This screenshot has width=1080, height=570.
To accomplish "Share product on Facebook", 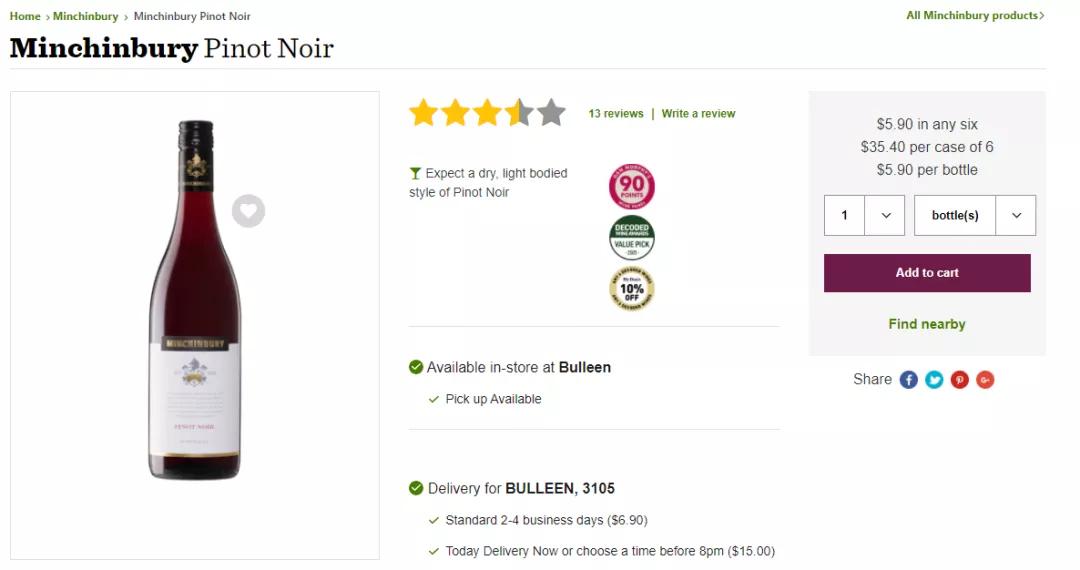I will (x=908, y=380).
